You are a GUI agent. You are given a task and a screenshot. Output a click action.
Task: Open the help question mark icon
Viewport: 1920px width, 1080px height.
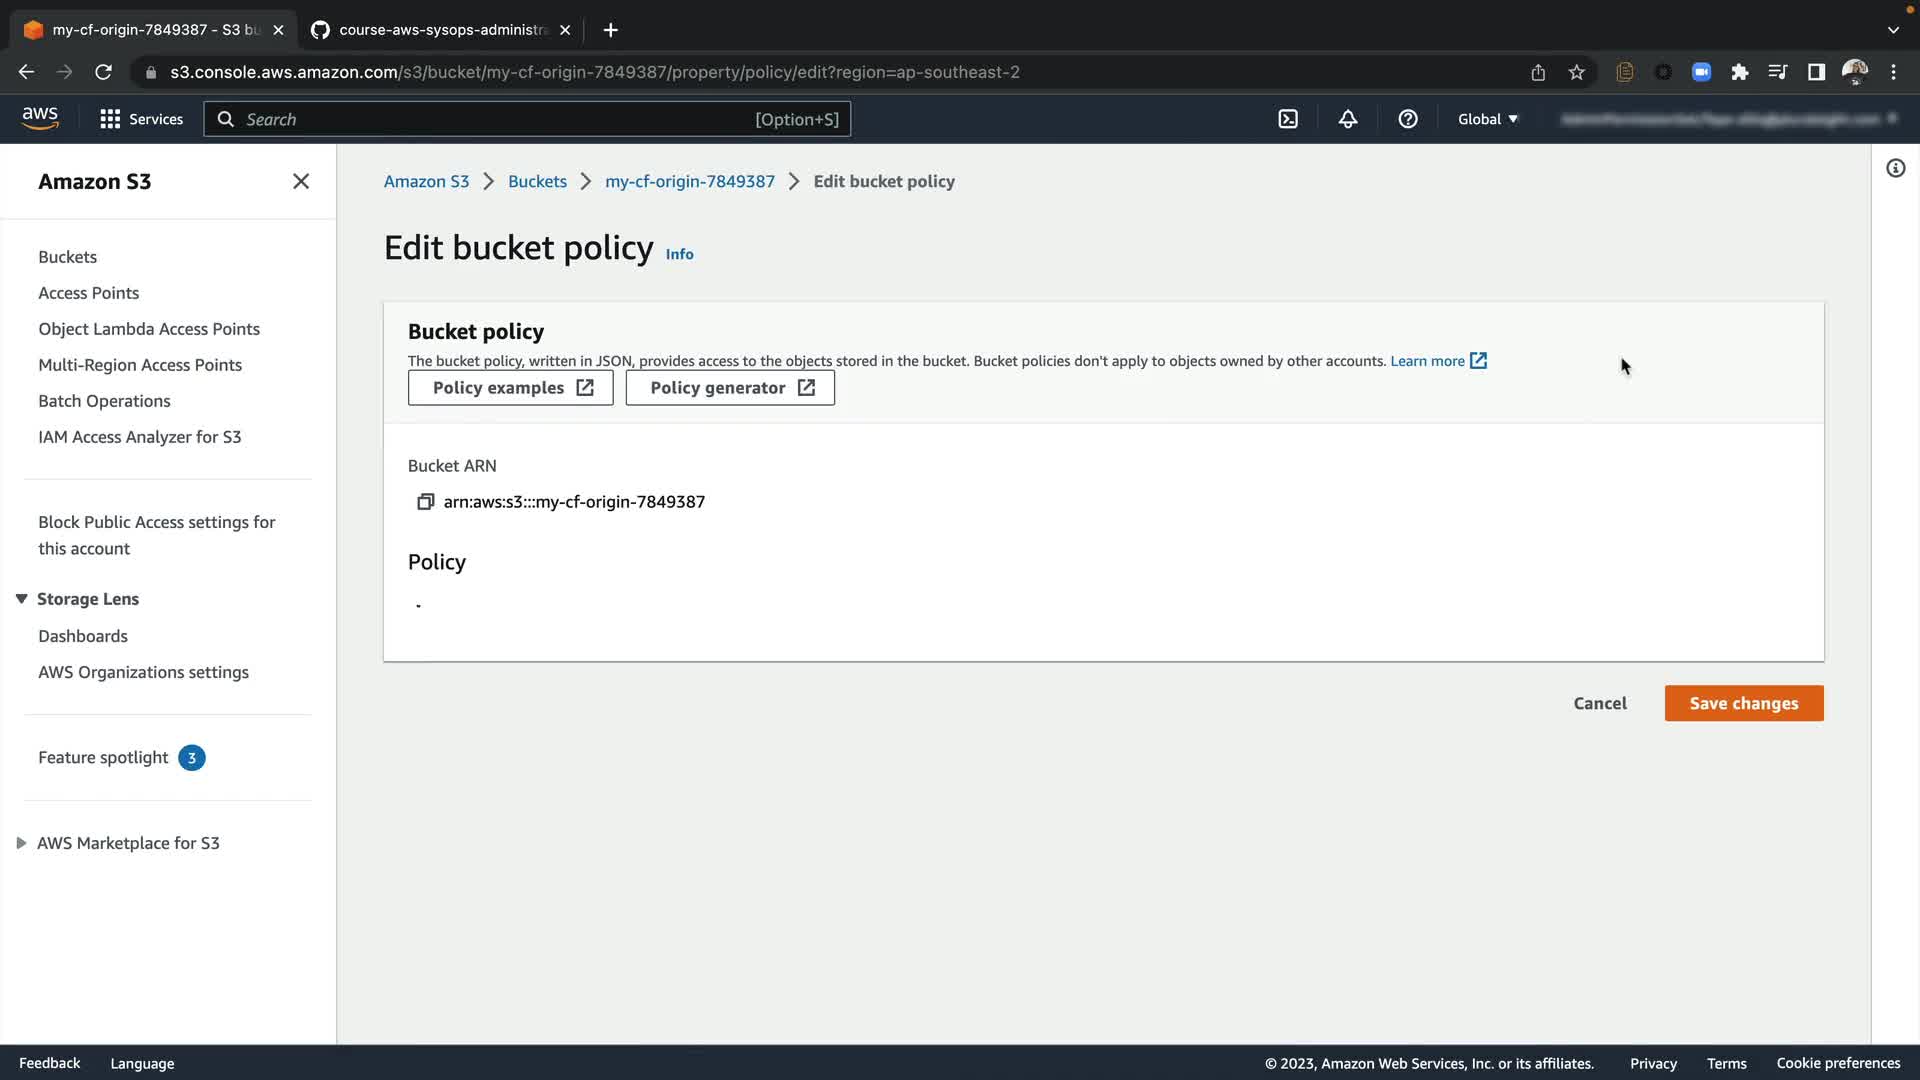[1408, 119]
